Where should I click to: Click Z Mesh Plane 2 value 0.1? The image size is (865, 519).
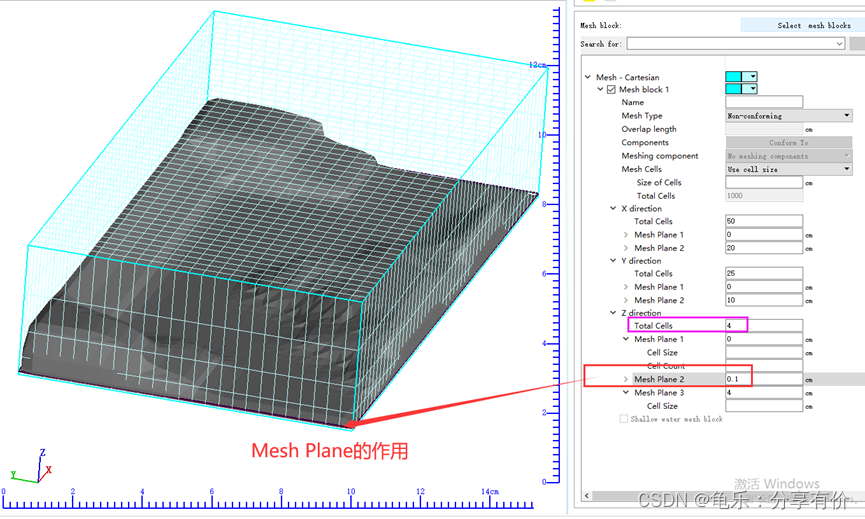coord(764,379)
